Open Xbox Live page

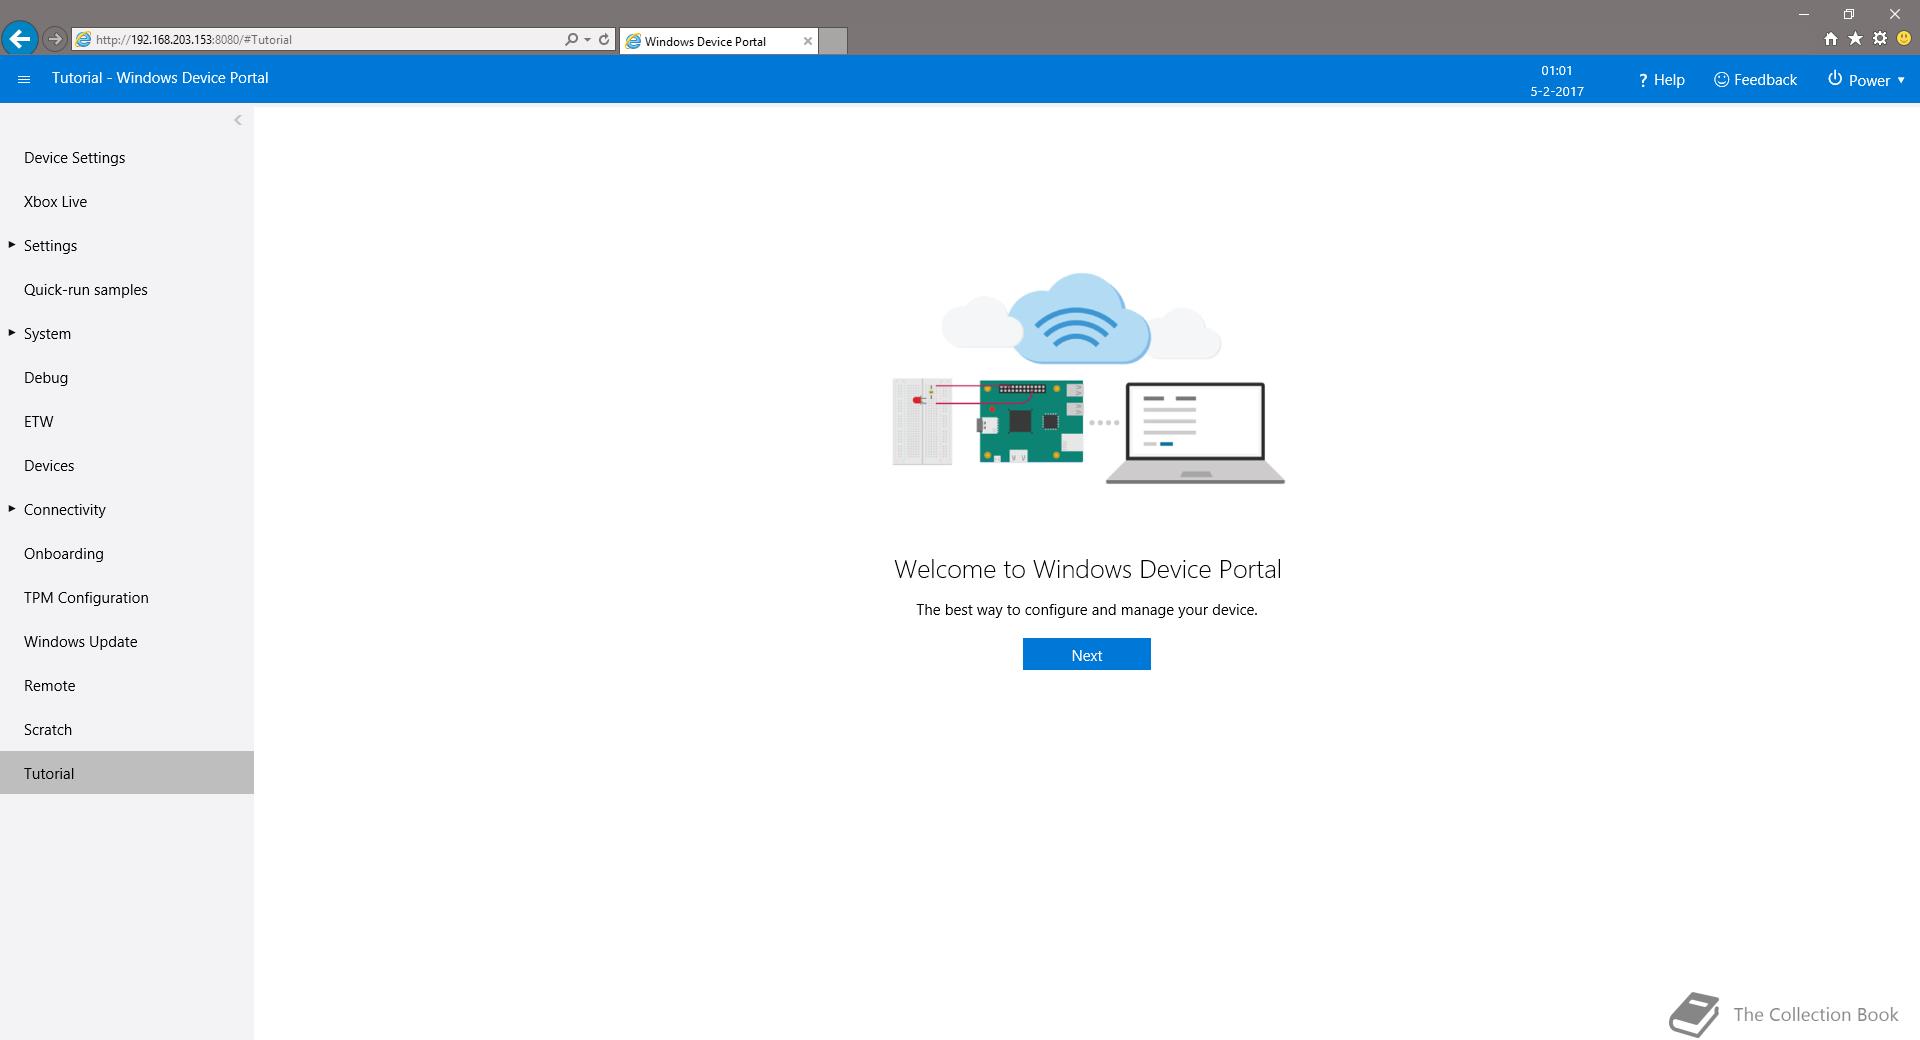[127, 202]
